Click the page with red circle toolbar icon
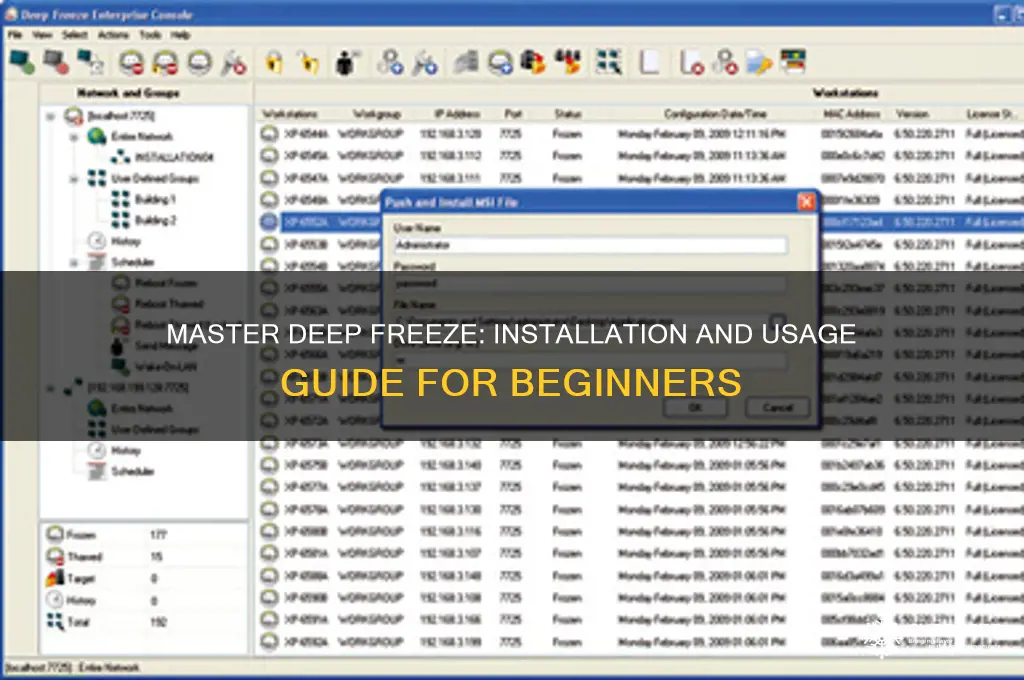 pyautogui.click(x=691, y=63)
